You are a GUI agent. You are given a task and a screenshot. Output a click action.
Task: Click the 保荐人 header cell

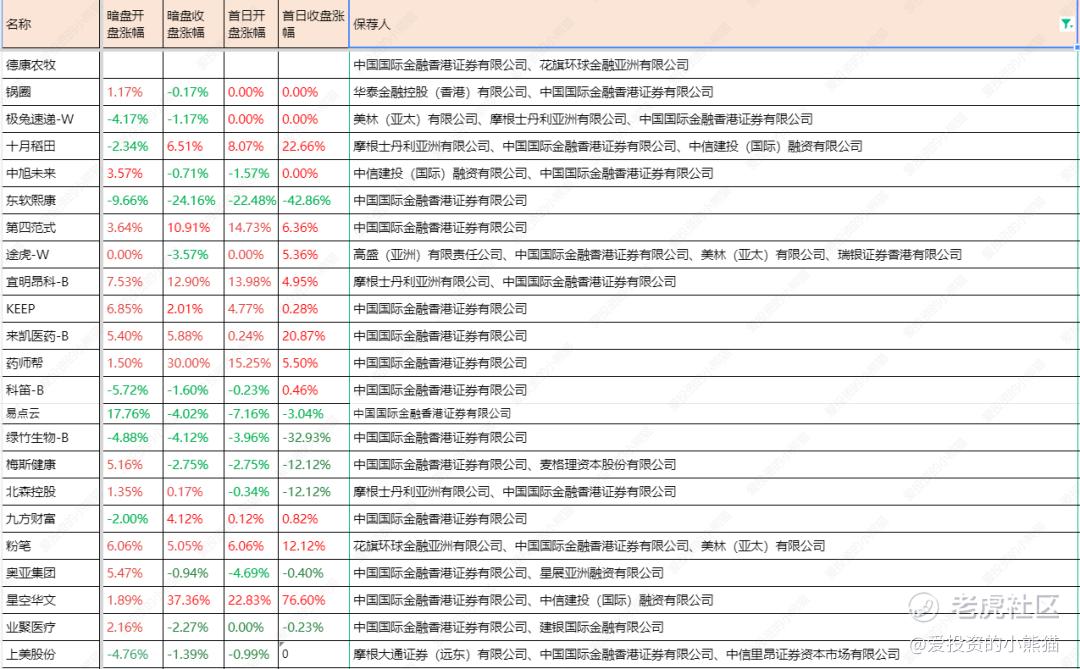[x=714, y=24]
